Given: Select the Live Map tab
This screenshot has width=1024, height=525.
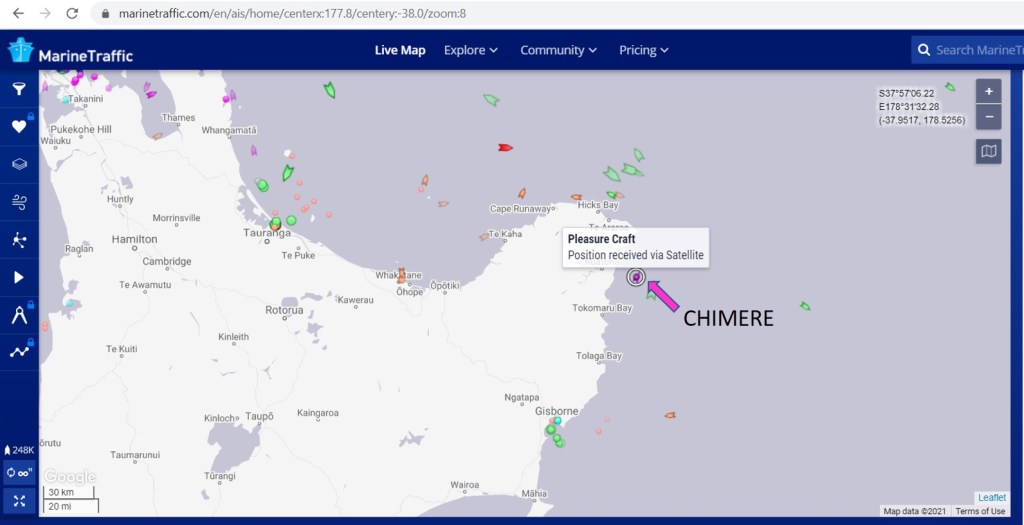Looking at the screenshot, I should [x=400, y=50].
